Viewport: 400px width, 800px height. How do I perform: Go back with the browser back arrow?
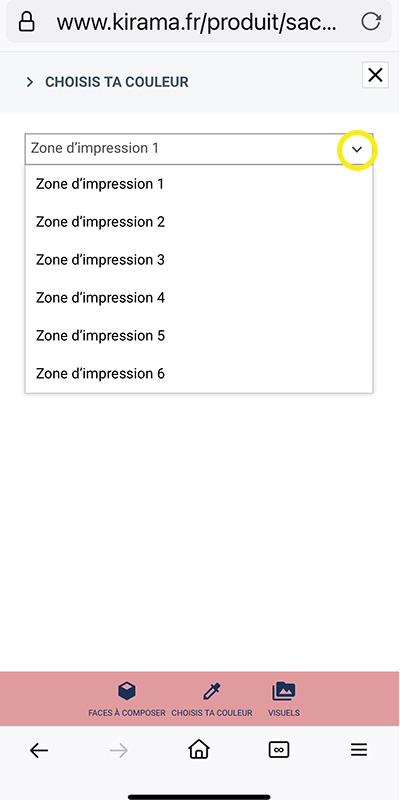[39, 750]
